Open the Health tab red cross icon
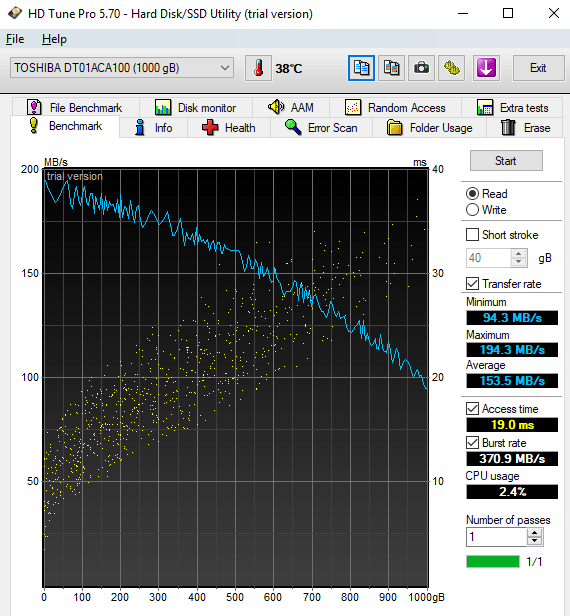 [x=210, y=128]
